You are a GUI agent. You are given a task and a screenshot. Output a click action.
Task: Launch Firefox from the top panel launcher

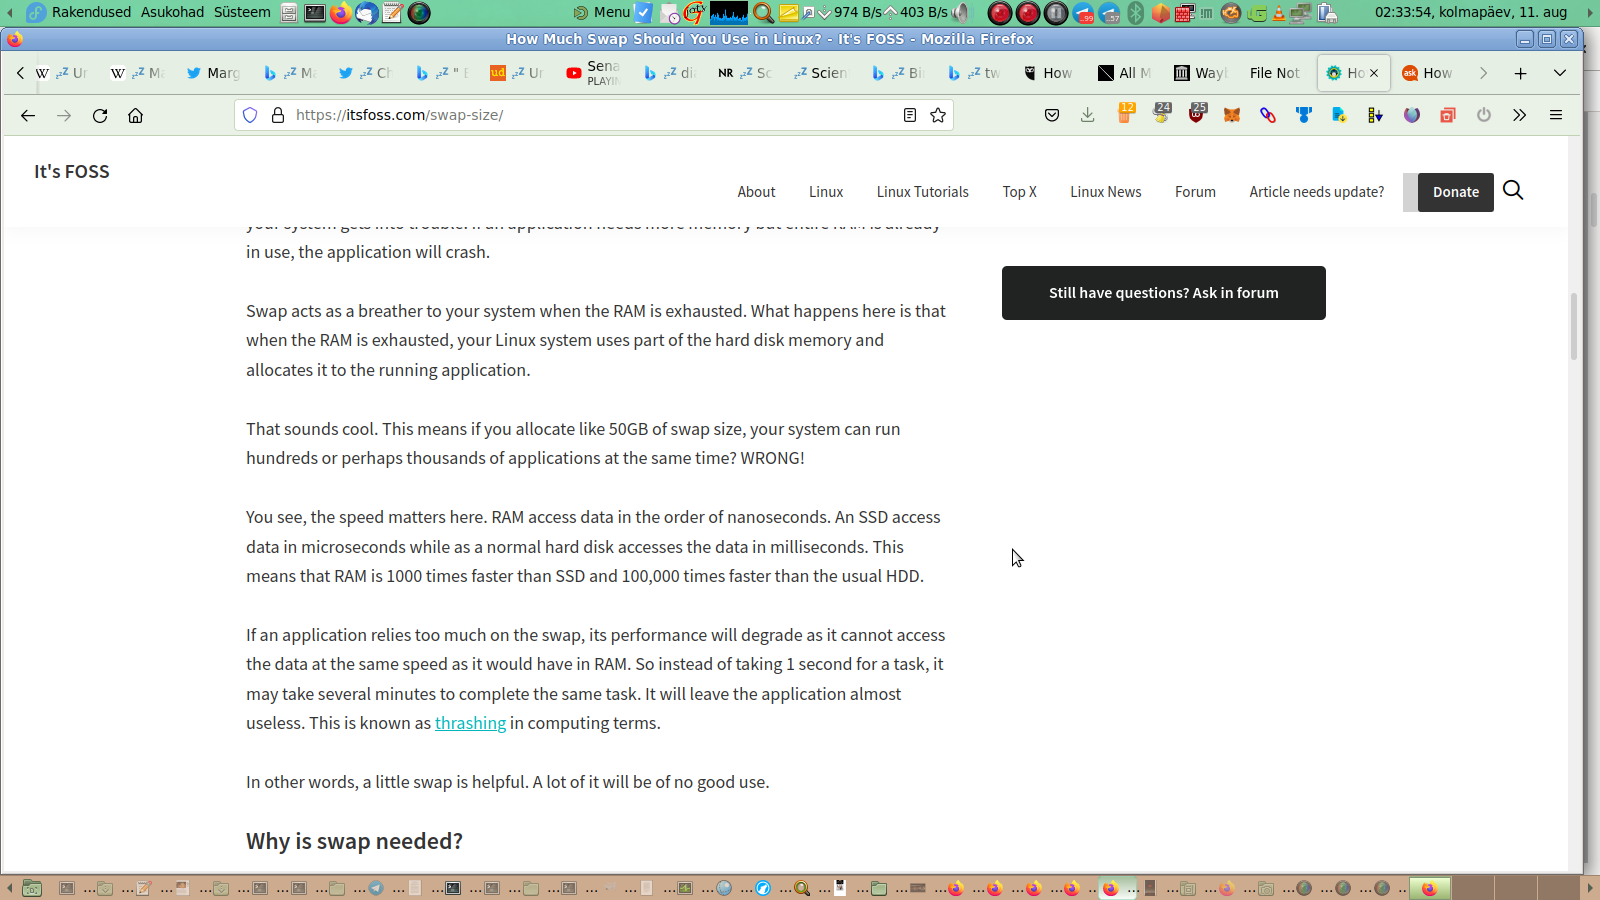[341, 13]
